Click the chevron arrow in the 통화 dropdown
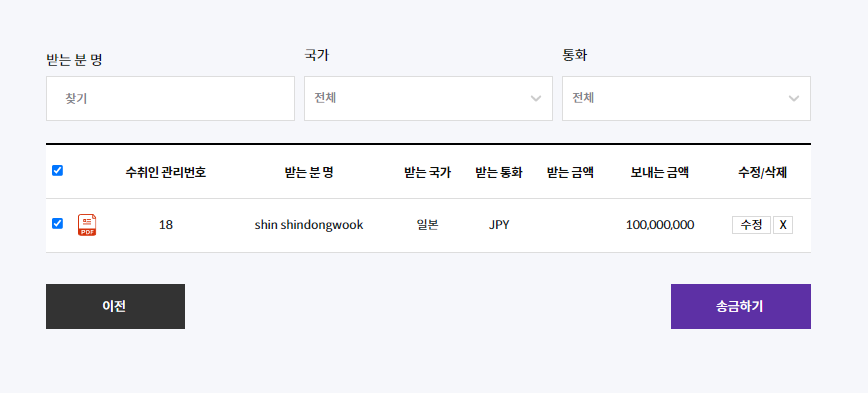 [794, 99]
